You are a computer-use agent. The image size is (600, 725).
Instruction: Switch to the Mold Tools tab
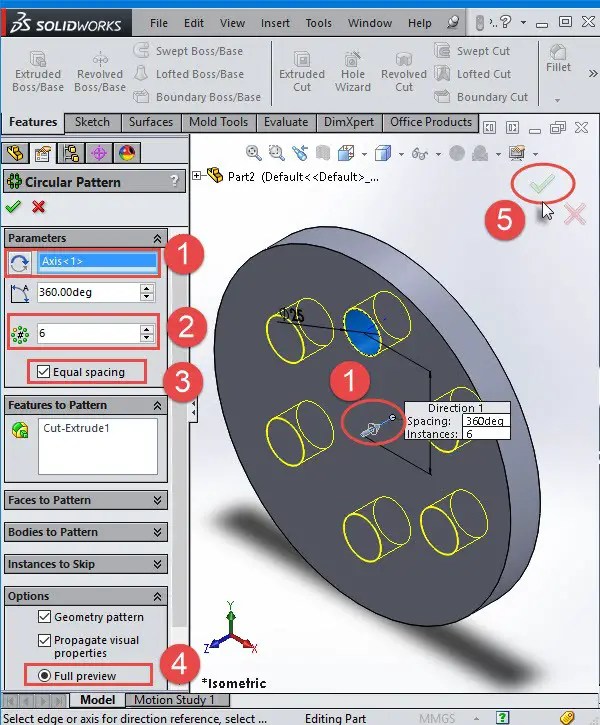(218, 122)
